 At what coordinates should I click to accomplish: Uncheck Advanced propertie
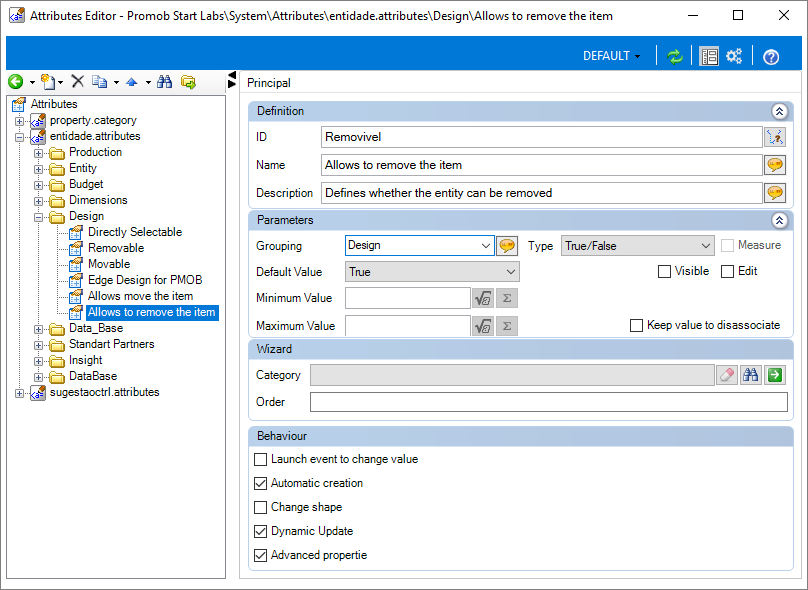pyautogui.click(x=261, y=555)
